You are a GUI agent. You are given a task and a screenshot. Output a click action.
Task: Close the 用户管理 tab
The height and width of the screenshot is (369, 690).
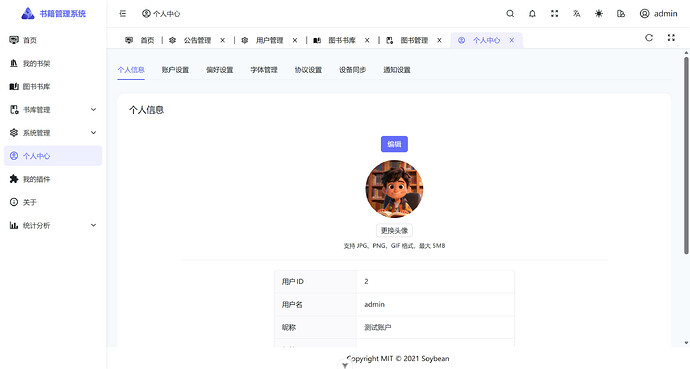point(295,40)
